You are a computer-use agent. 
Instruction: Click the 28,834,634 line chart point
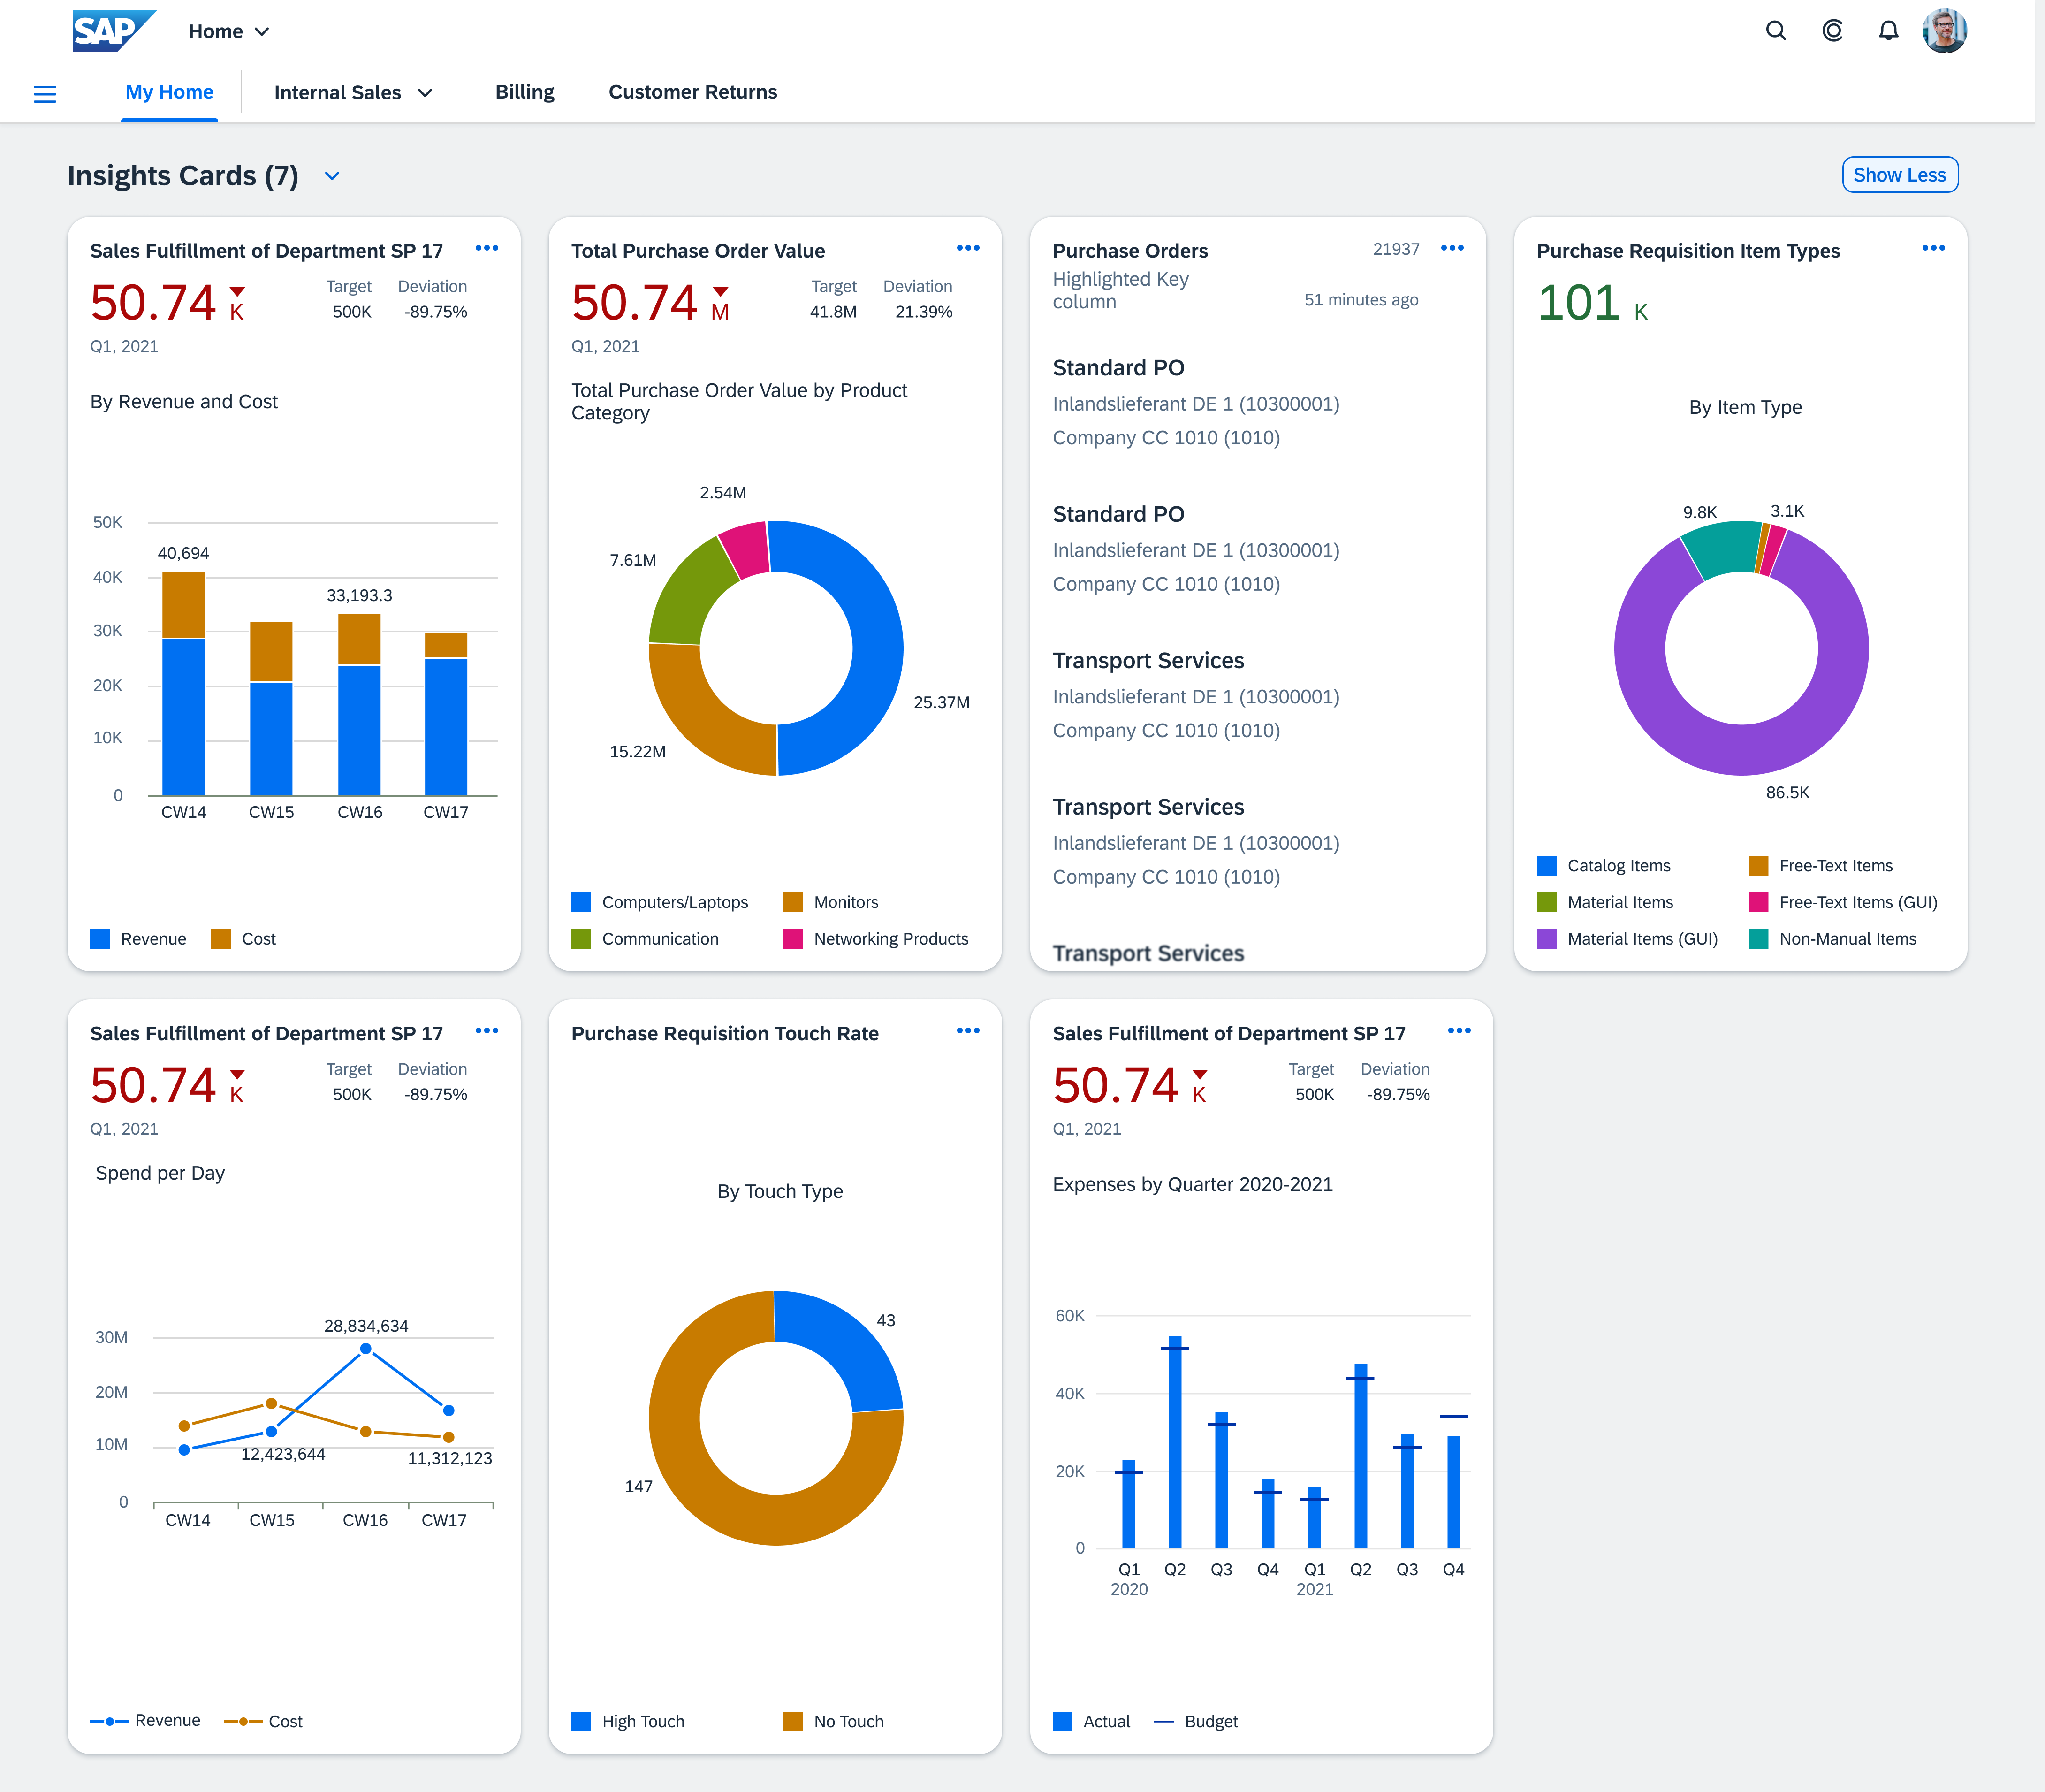[x=366, y=1349]
